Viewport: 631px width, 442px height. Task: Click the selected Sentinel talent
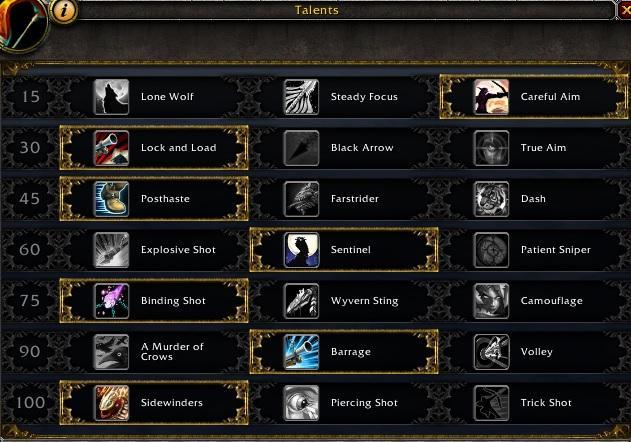(x=344, y=250)
